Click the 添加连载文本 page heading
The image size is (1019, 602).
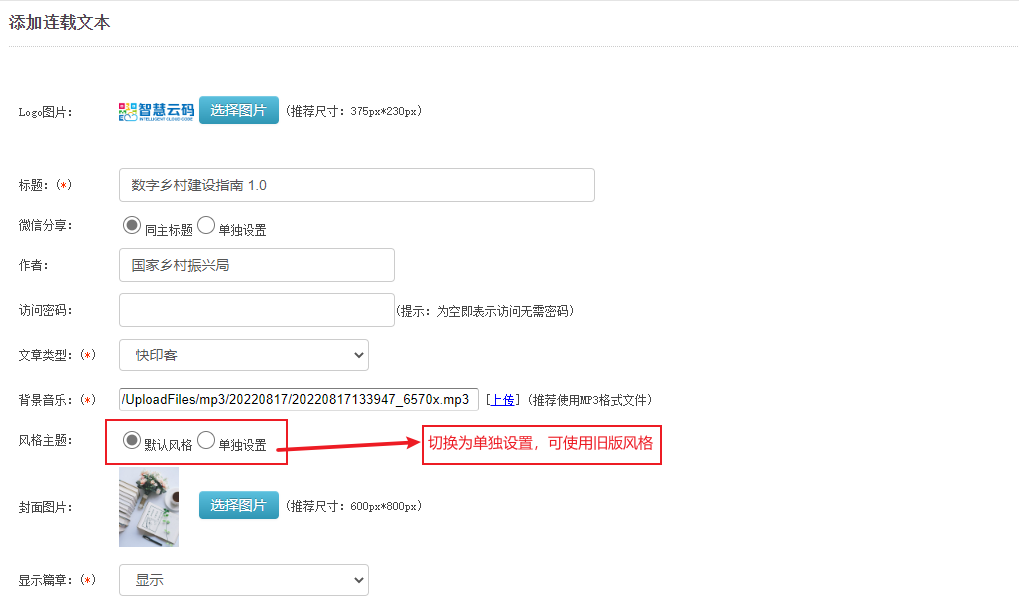coord(60,23)
